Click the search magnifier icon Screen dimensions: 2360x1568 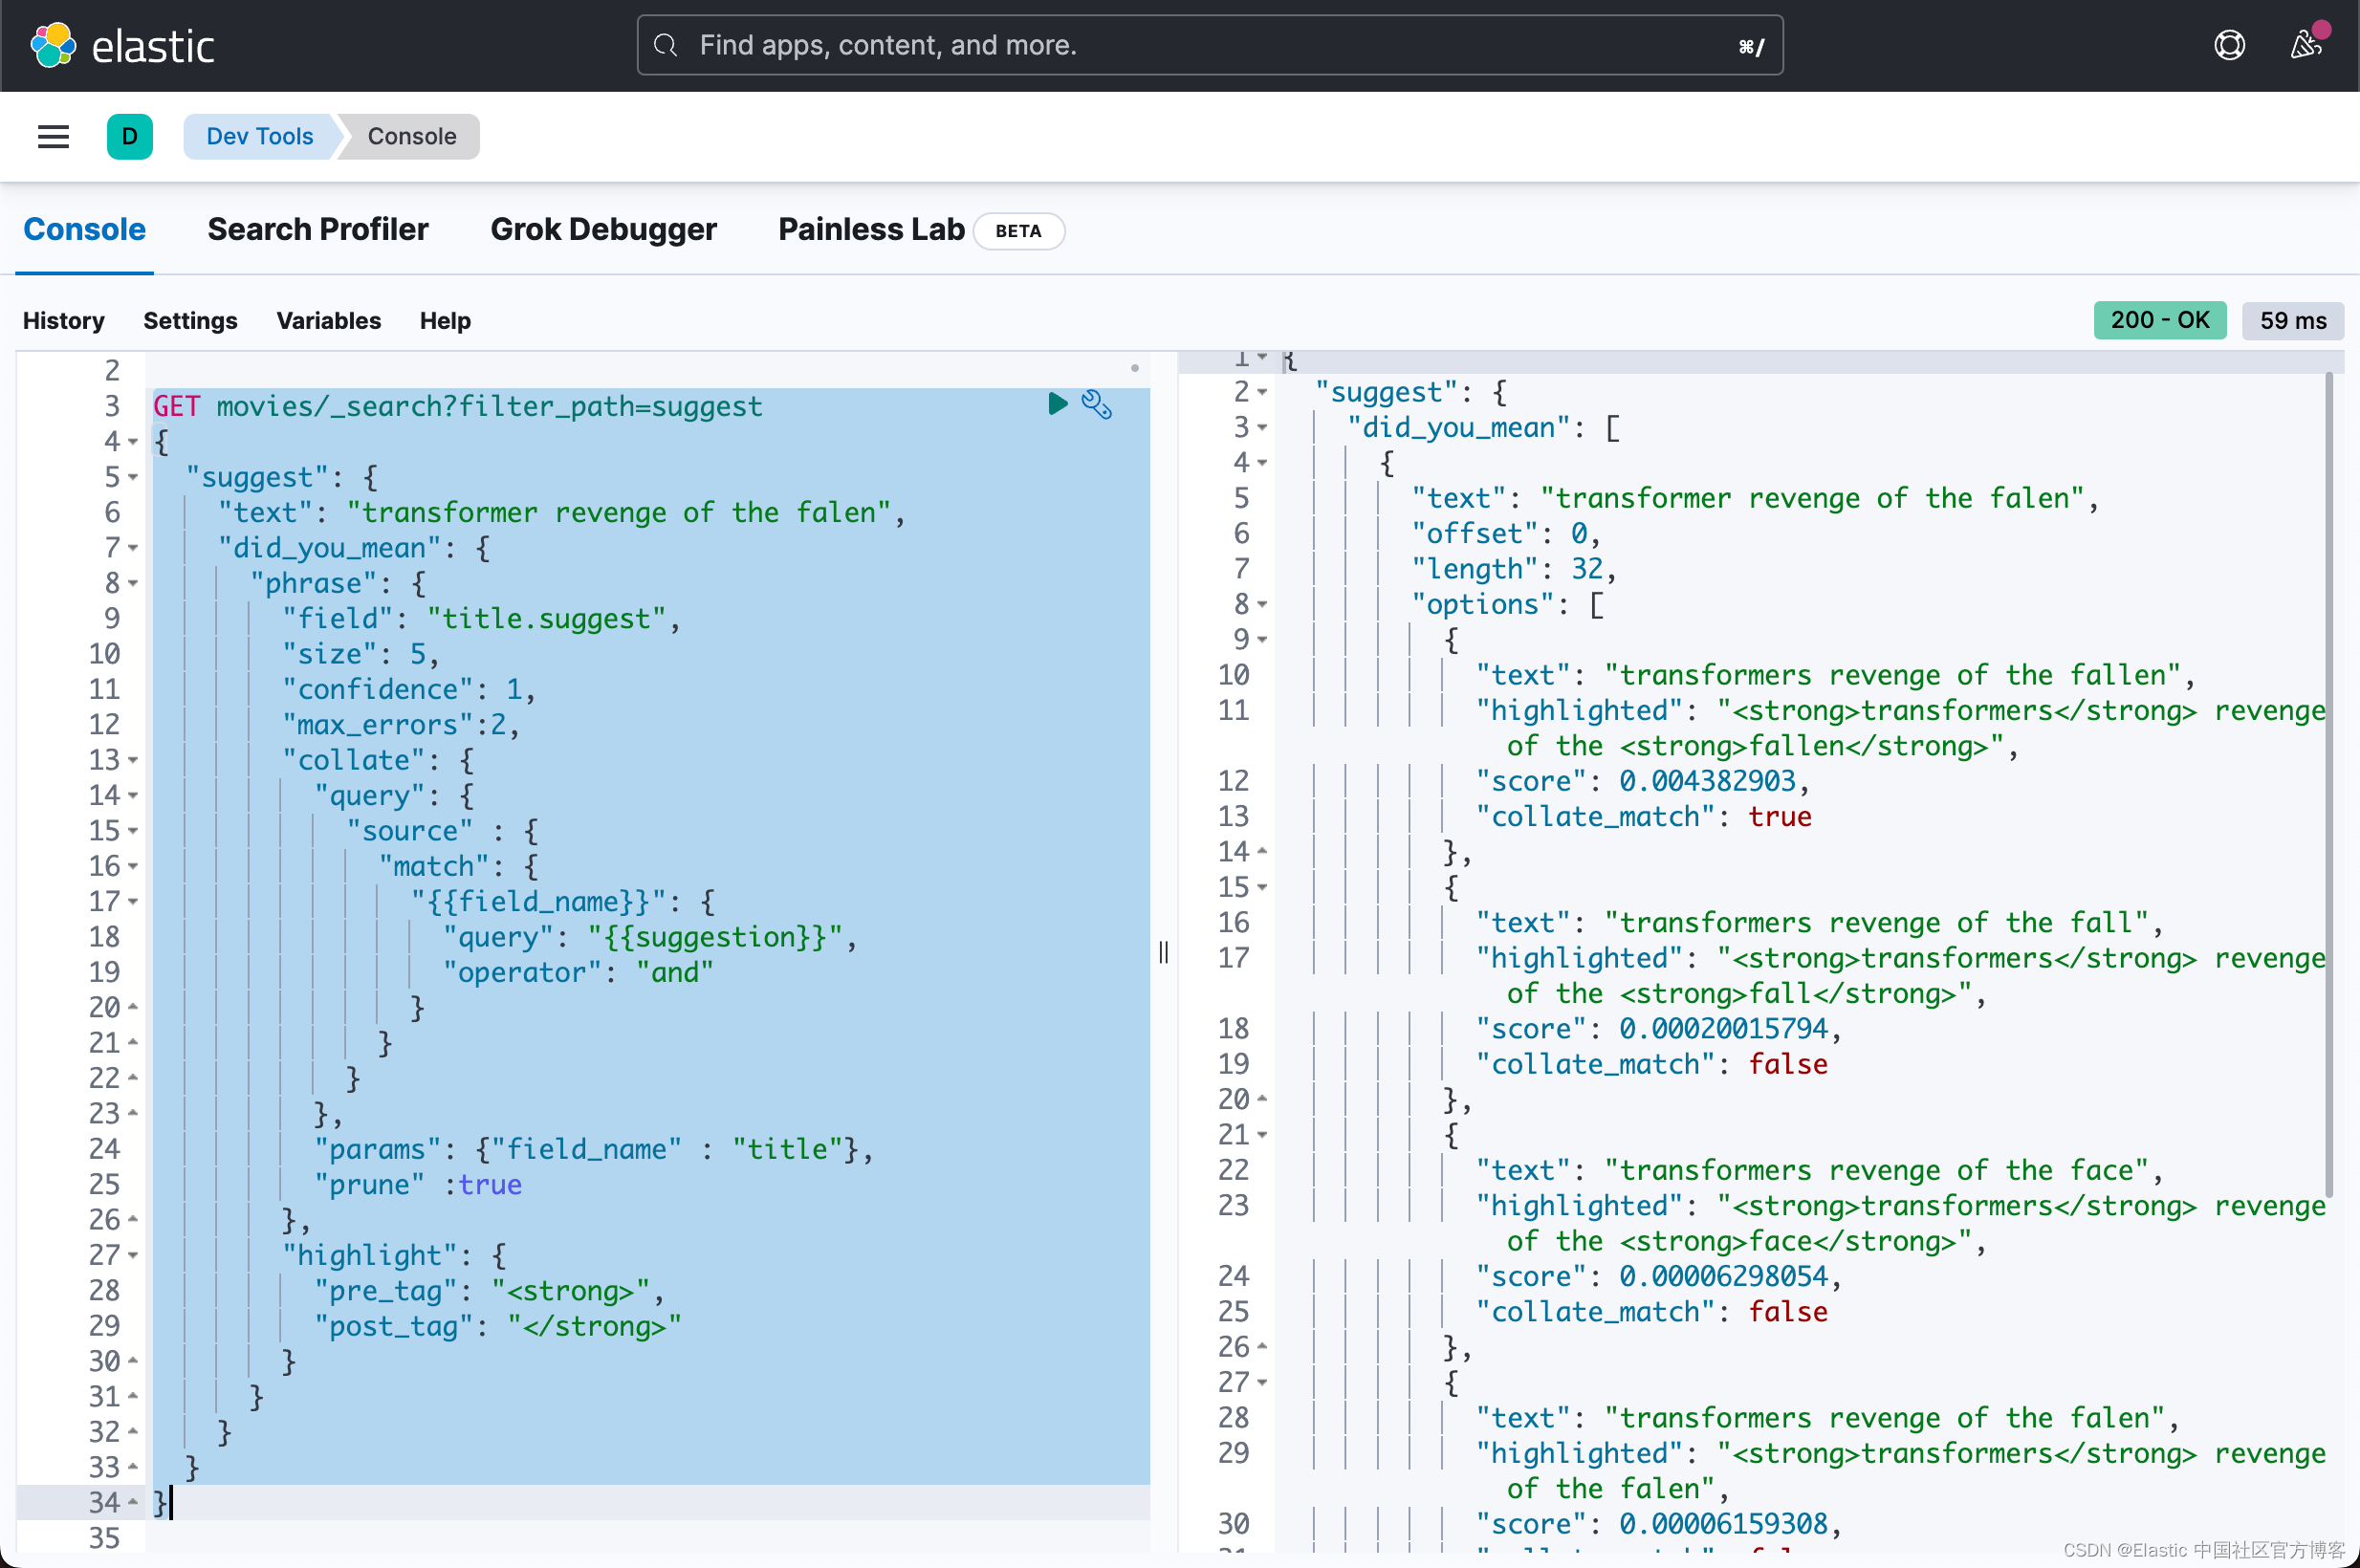(666, 45)
